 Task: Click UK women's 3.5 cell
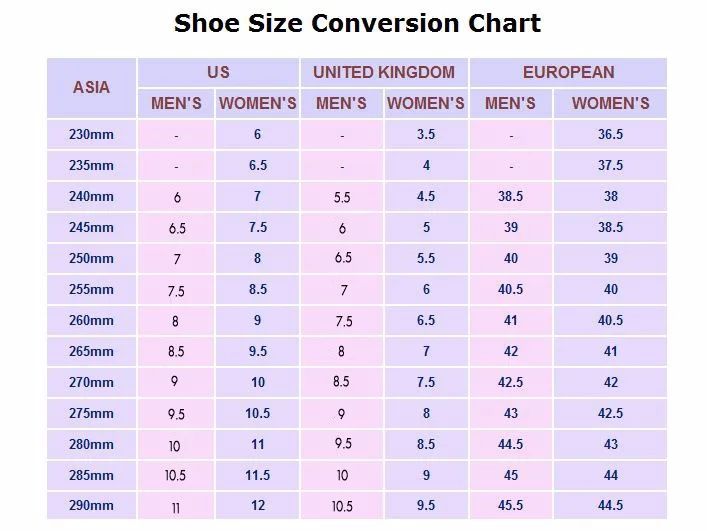(x=426, y=134)
